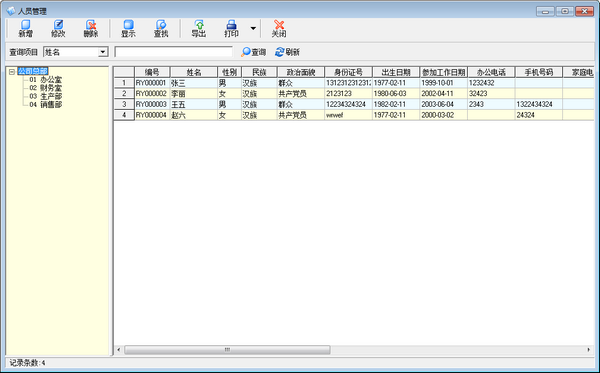
Task: Click the search text input field
Action: pos(173,52)
